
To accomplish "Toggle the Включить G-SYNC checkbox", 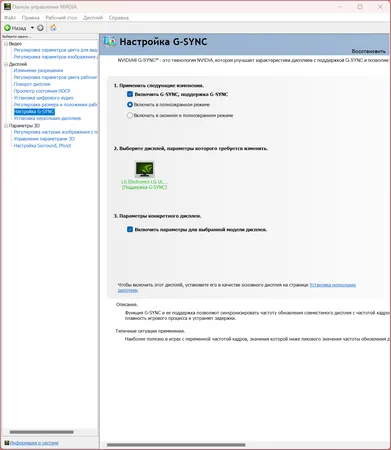I will [x=130, y=94].
